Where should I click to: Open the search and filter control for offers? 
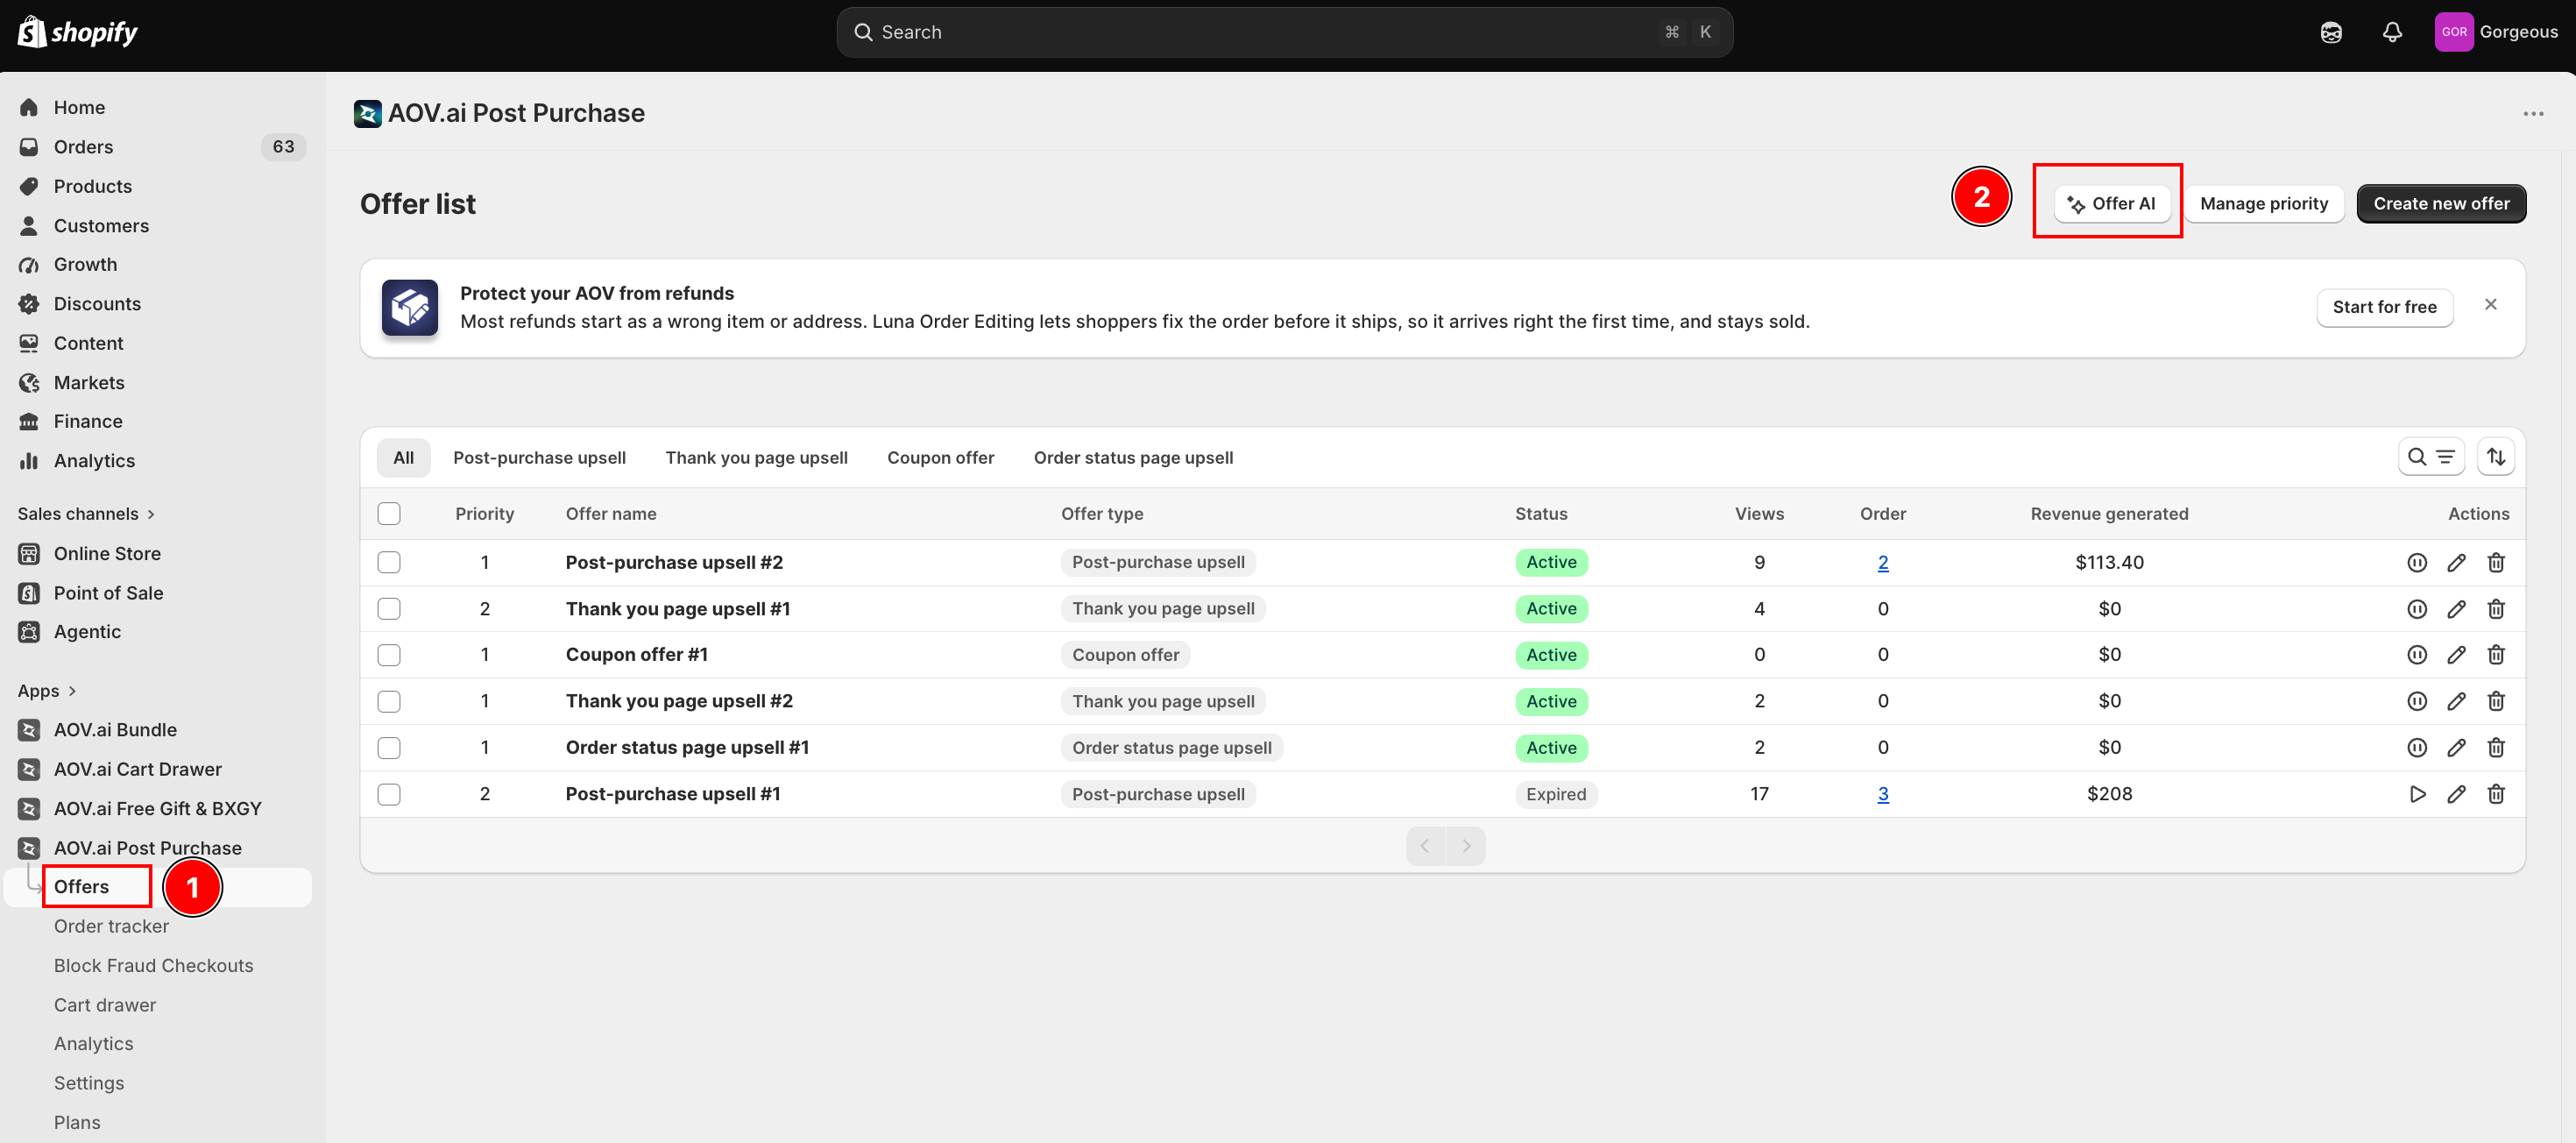2431,457
